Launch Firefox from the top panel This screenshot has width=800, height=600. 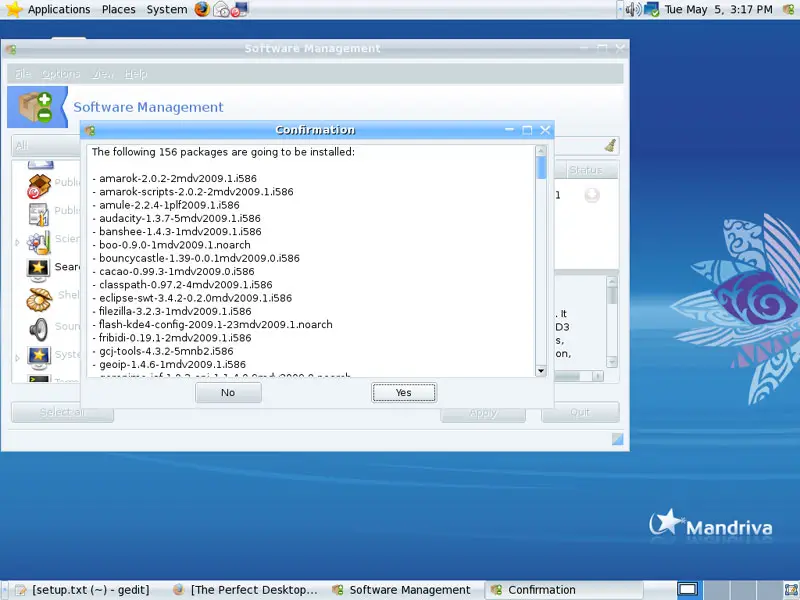(x=202, y=9)
